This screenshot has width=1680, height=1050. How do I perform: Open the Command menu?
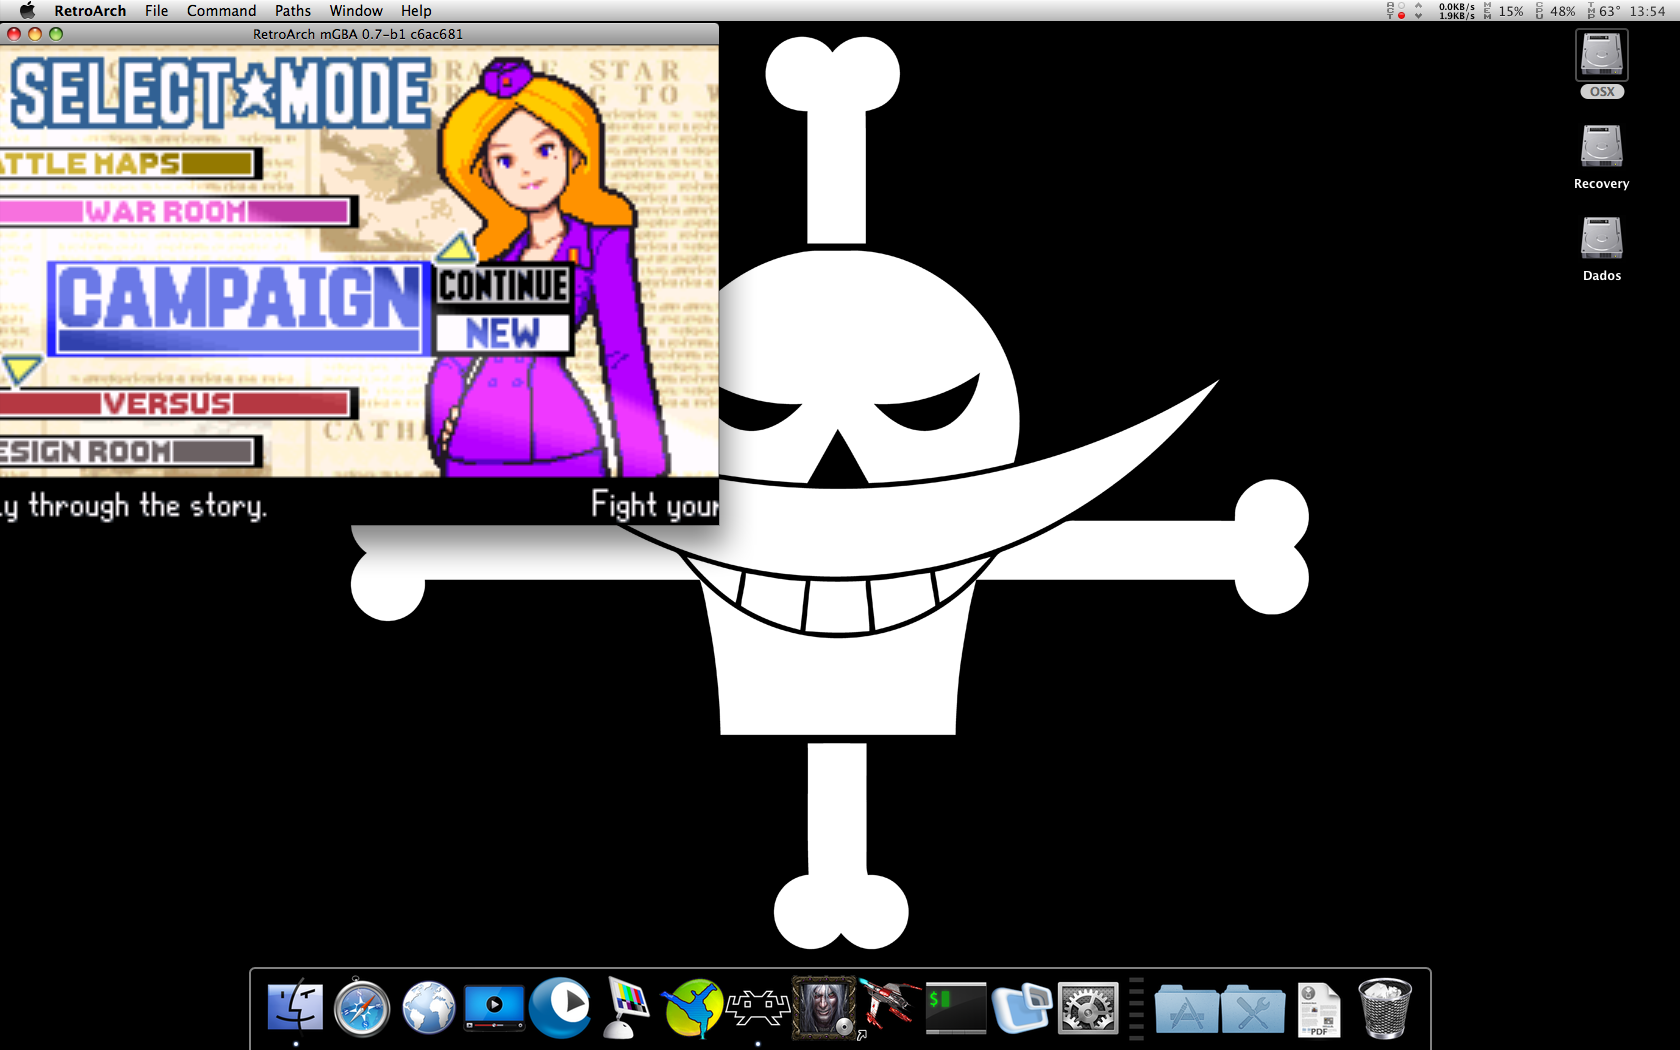click(221, 11)
